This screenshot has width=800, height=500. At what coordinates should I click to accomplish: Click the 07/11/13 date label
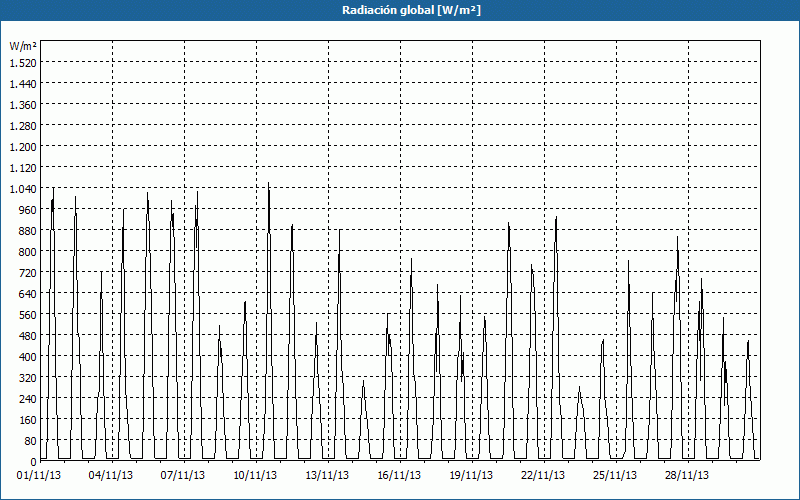(x=183, y=475)
